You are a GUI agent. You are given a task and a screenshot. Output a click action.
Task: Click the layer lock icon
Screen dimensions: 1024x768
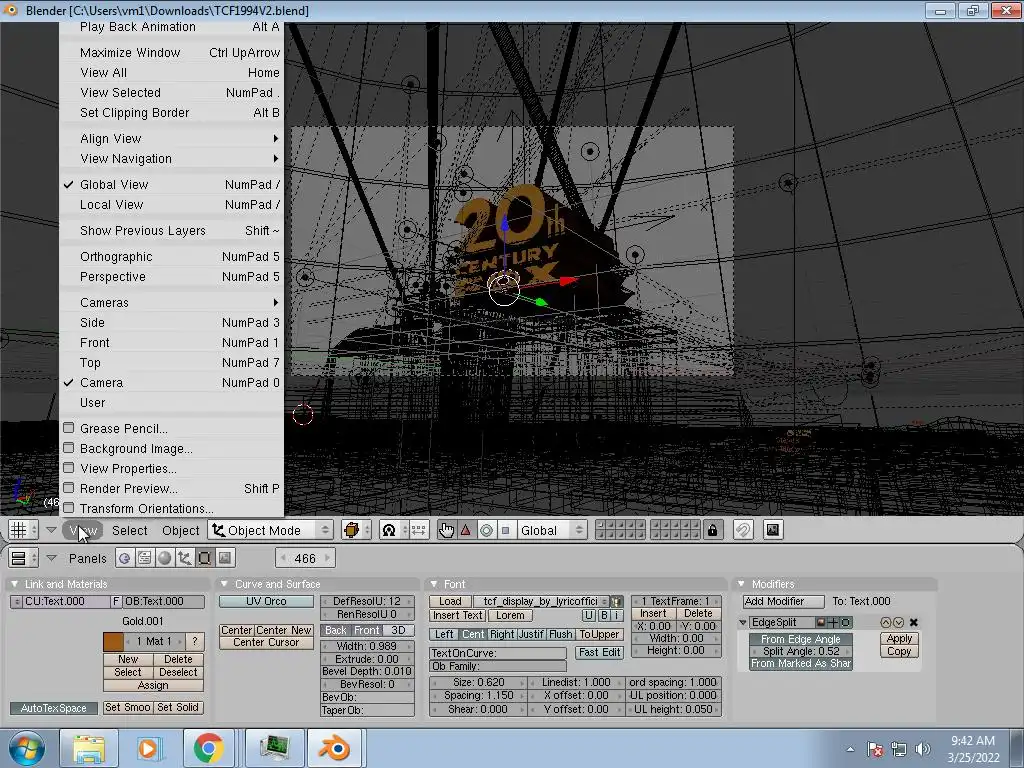pyautogui.click(x=712, y=530)
